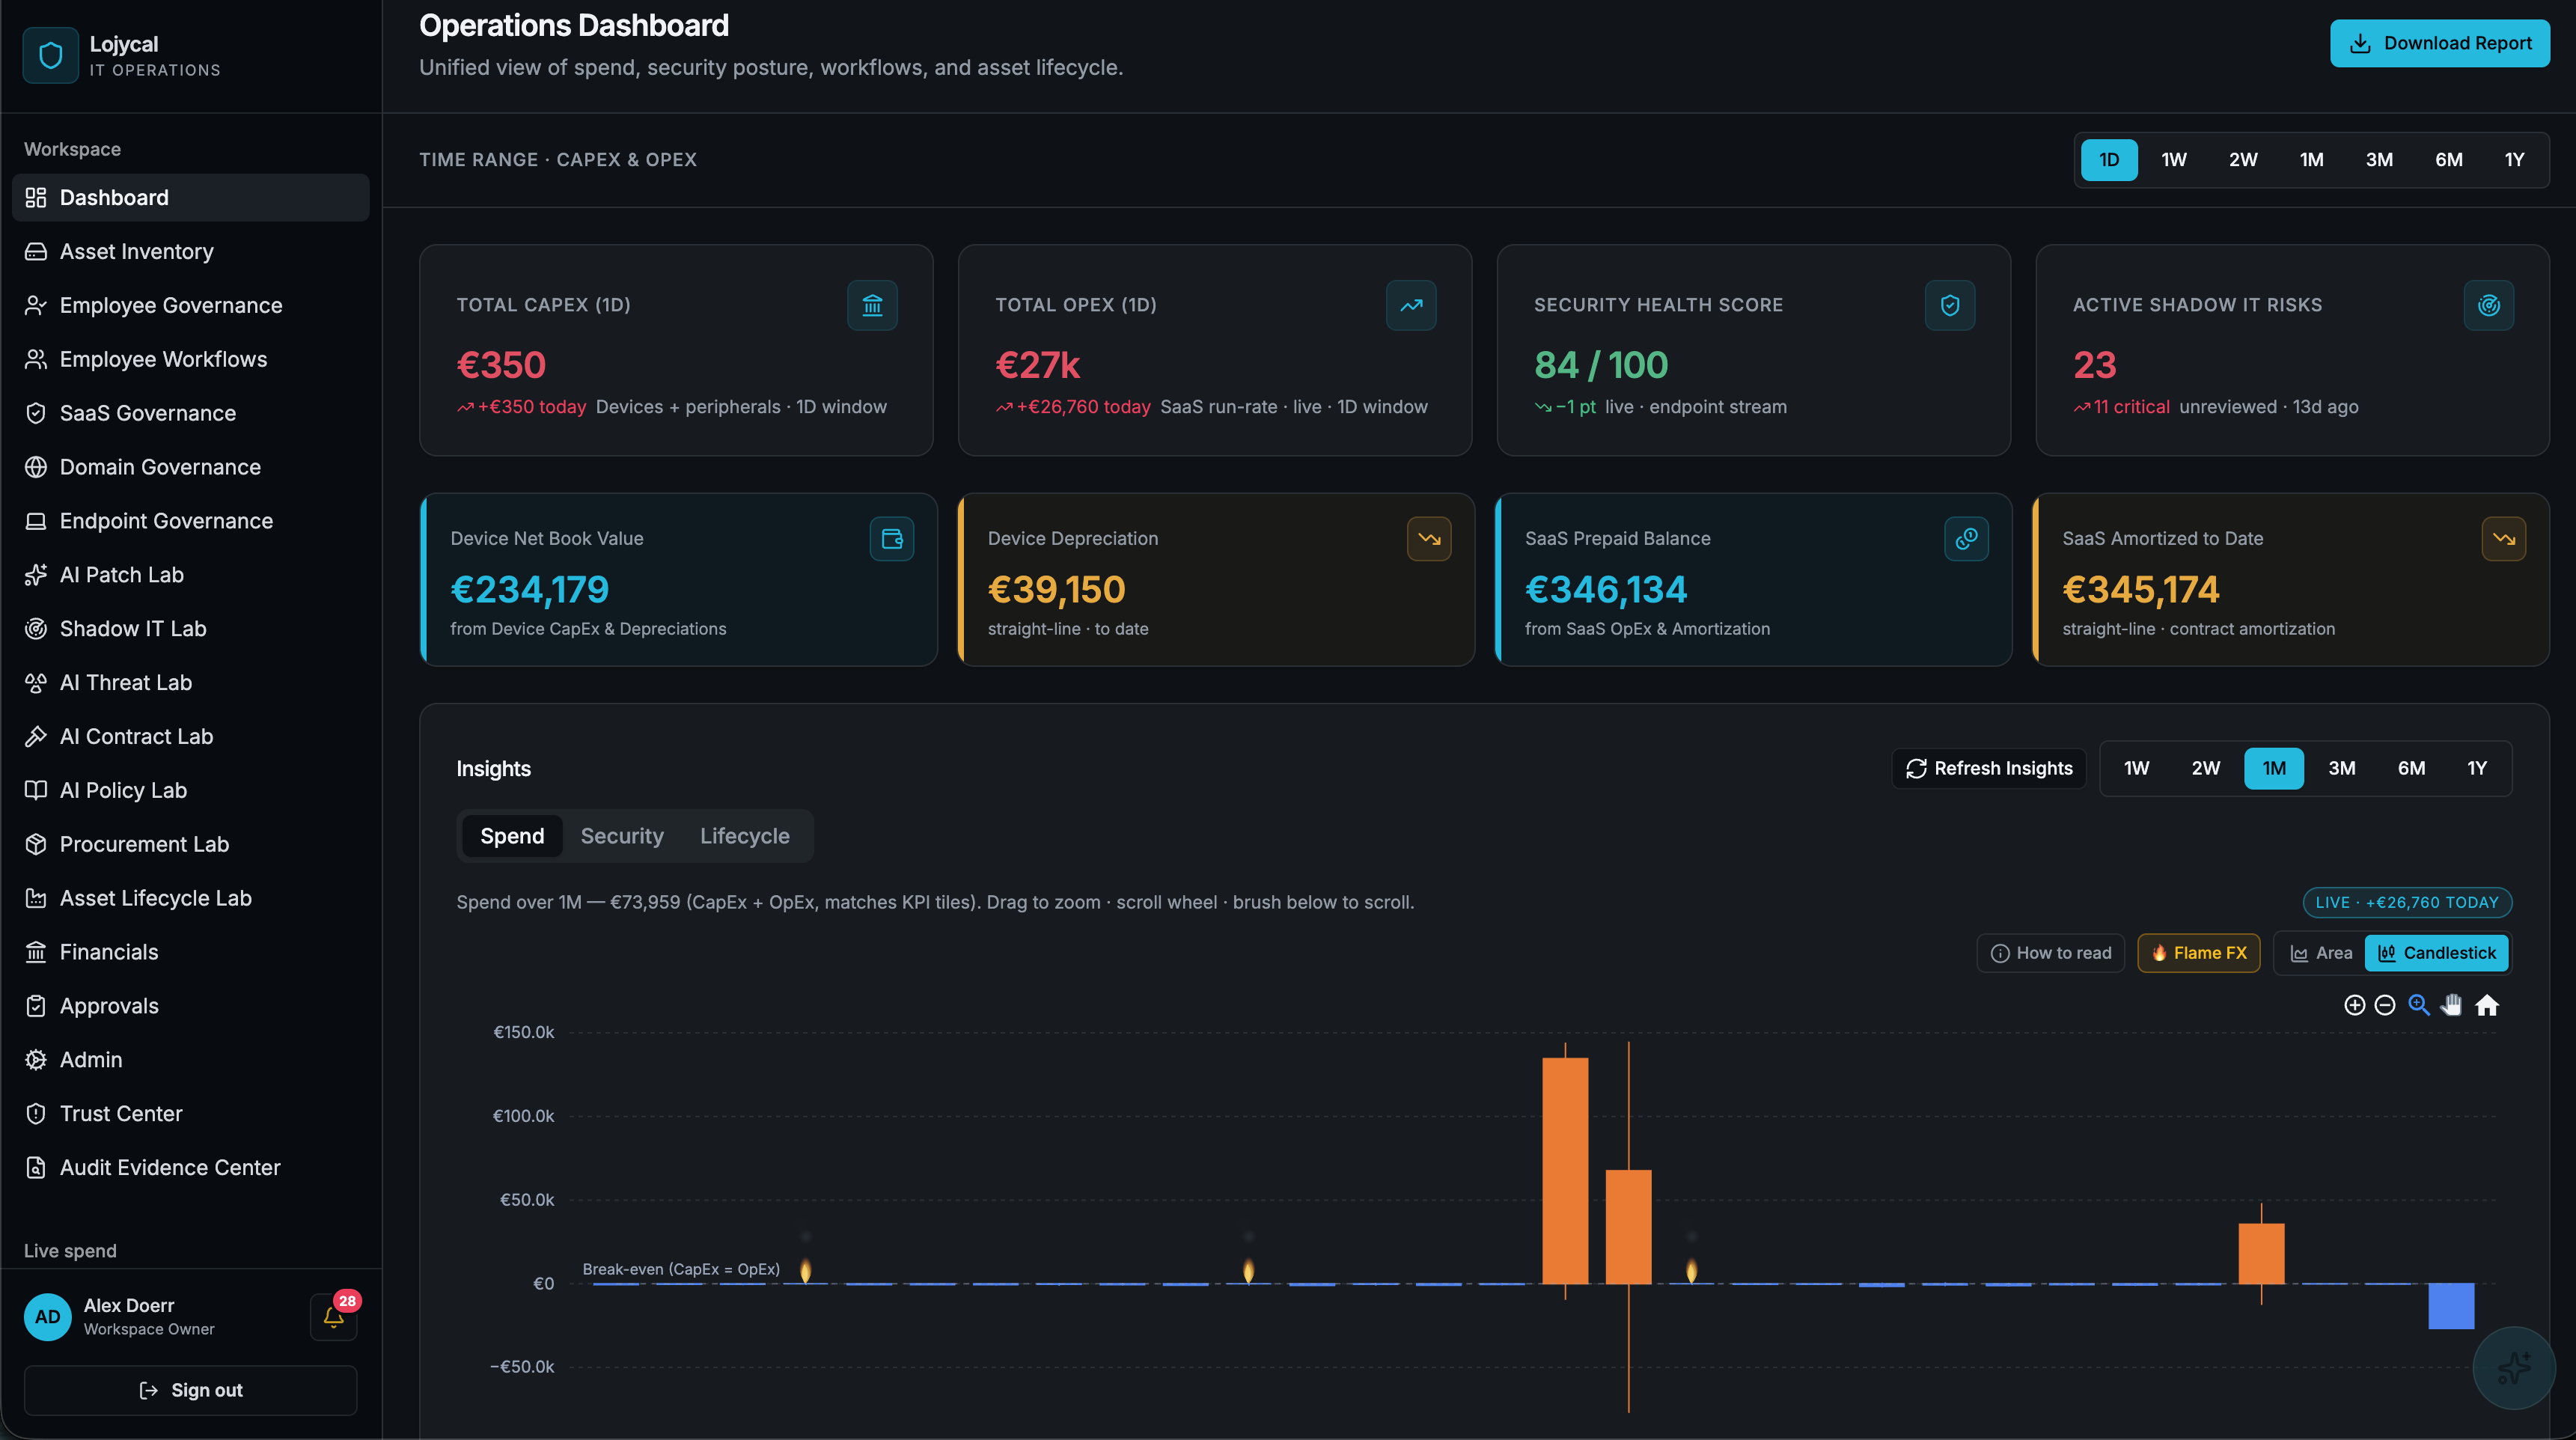
Task: Click the Sign out button
Action: click(190, 1391)
